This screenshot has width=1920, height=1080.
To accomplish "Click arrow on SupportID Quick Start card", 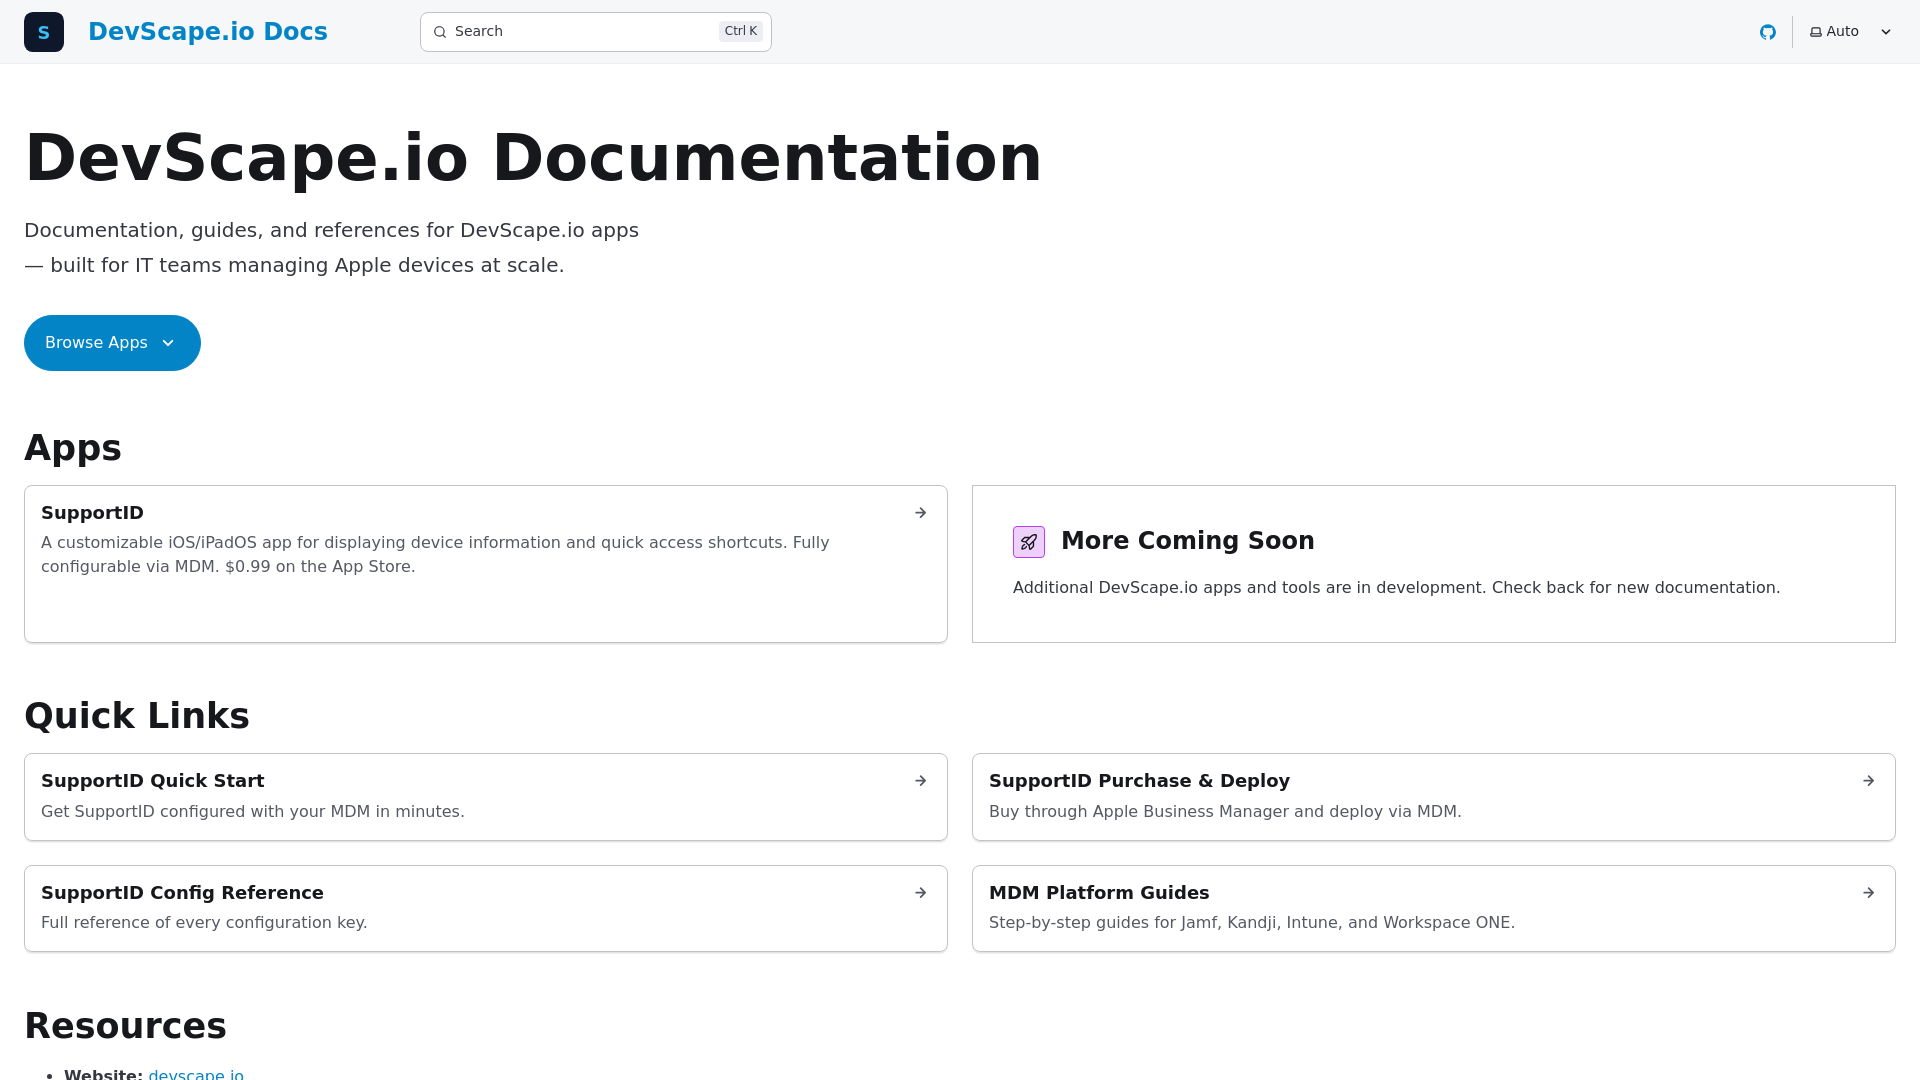I will (x=921, y=781).
